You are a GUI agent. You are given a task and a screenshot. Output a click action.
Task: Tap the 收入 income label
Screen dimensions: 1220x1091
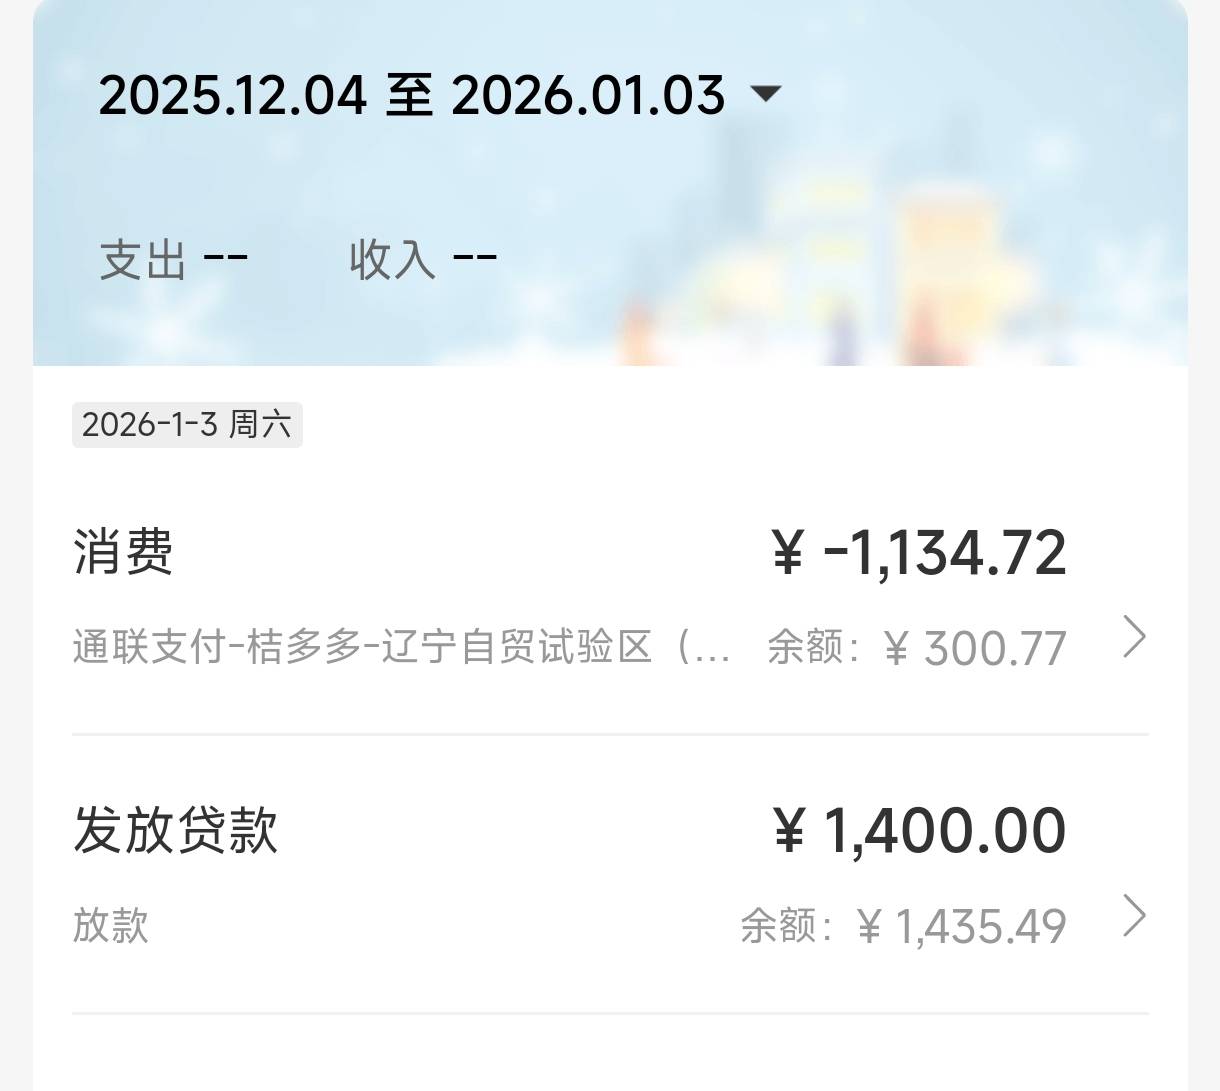point(392,260)
